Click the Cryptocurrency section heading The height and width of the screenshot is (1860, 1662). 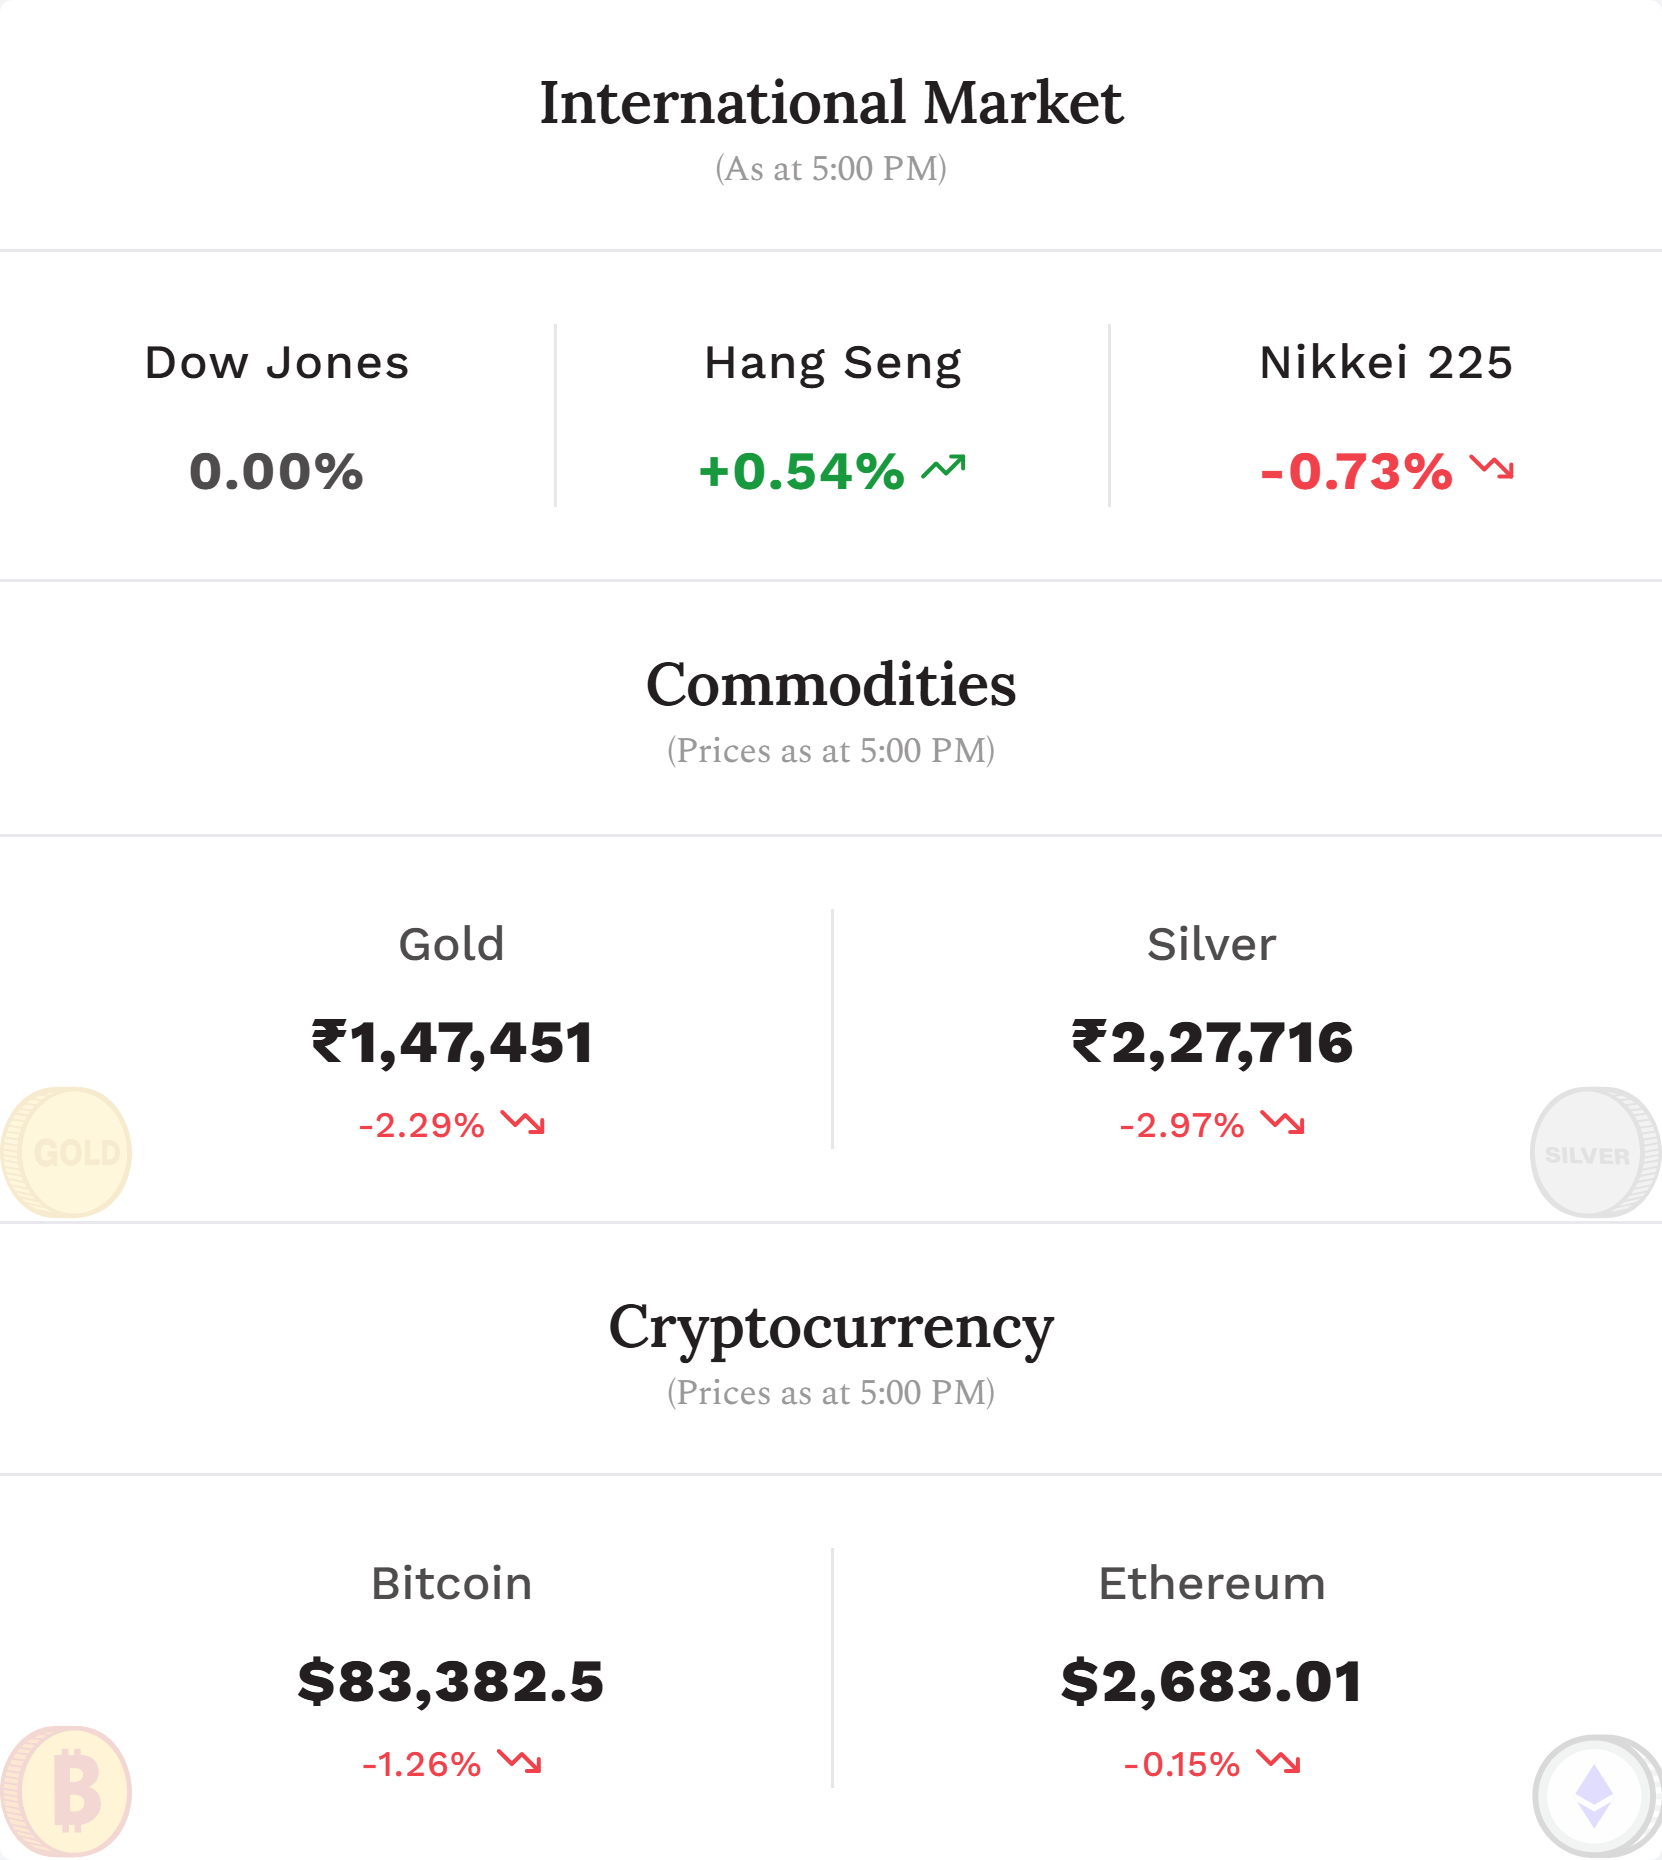click(831, 1330)
